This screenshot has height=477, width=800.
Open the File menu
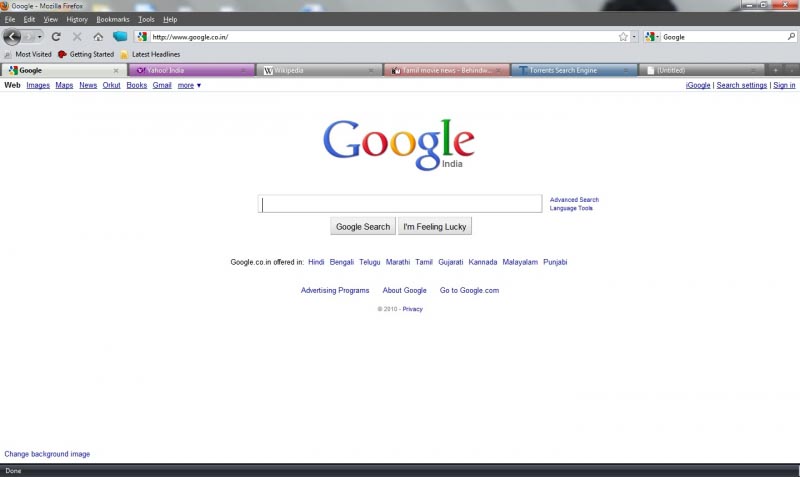pyautogui.click(x=10, y=19)
